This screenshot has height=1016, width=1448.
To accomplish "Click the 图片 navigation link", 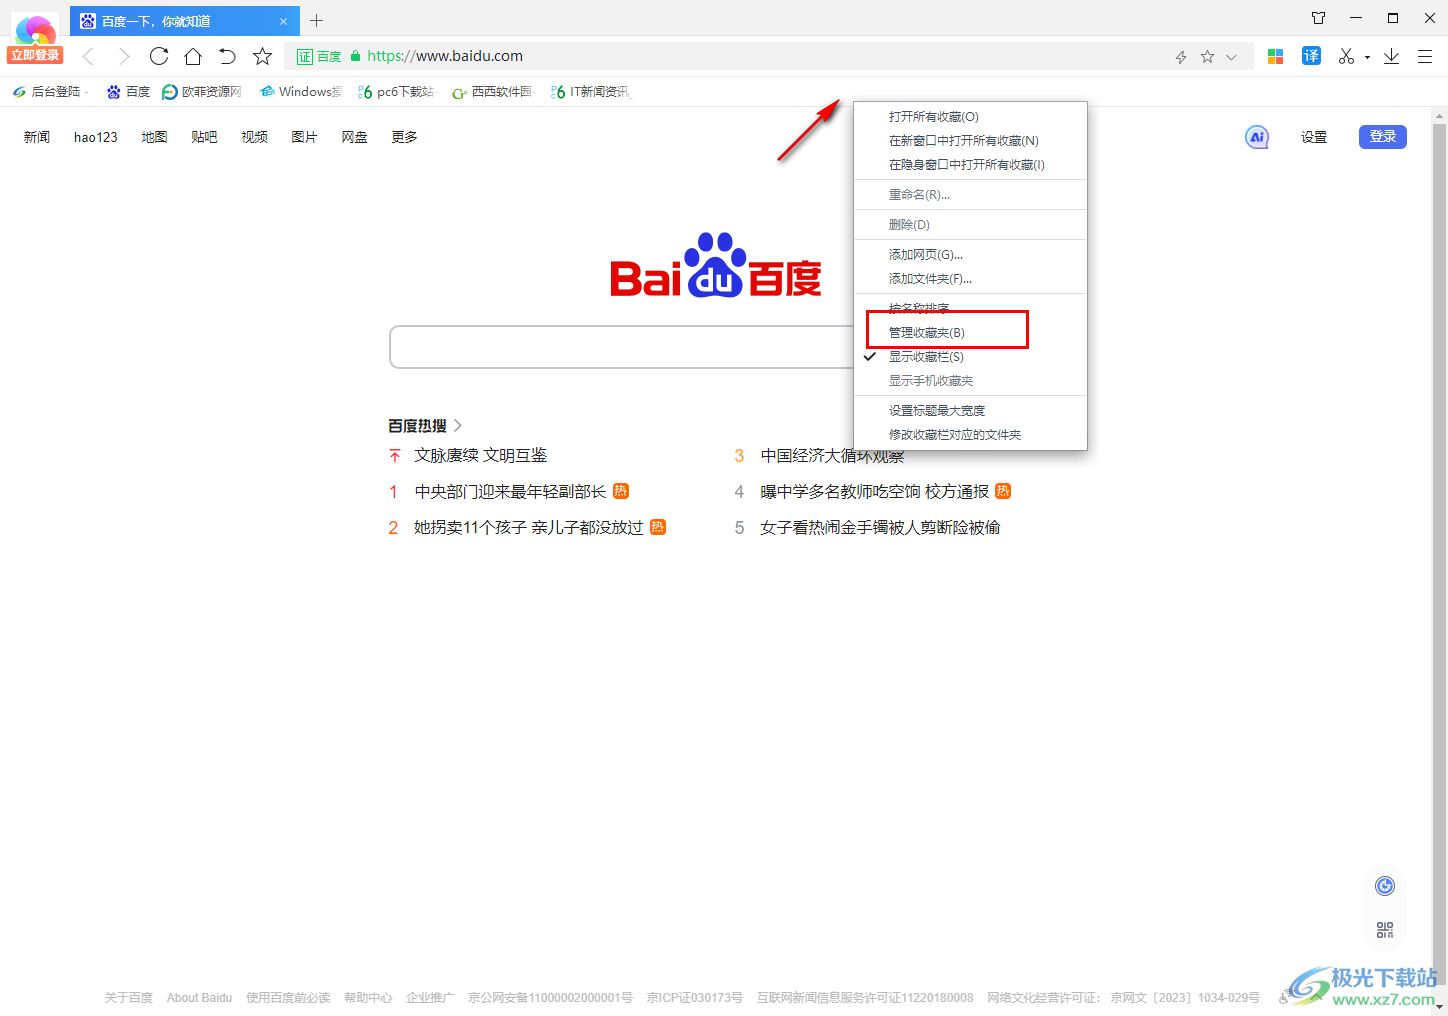I will click(x=304, y=137).
